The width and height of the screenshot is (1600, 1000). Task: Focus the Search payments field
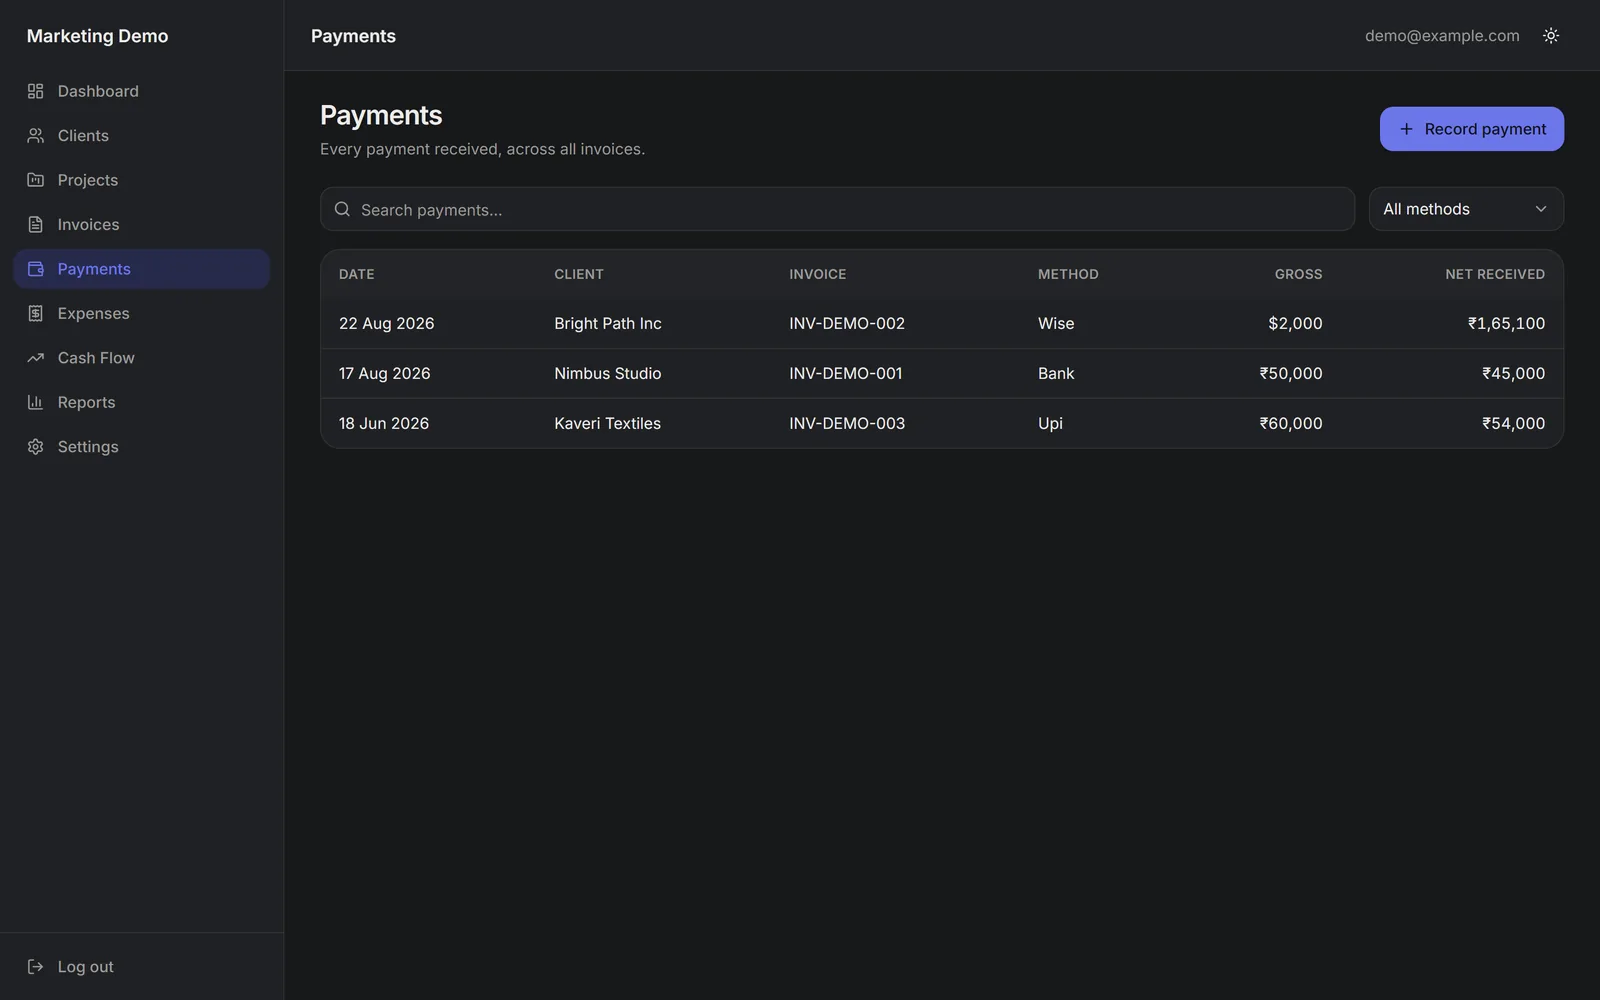pyautogui.click(x=837, y=209)
